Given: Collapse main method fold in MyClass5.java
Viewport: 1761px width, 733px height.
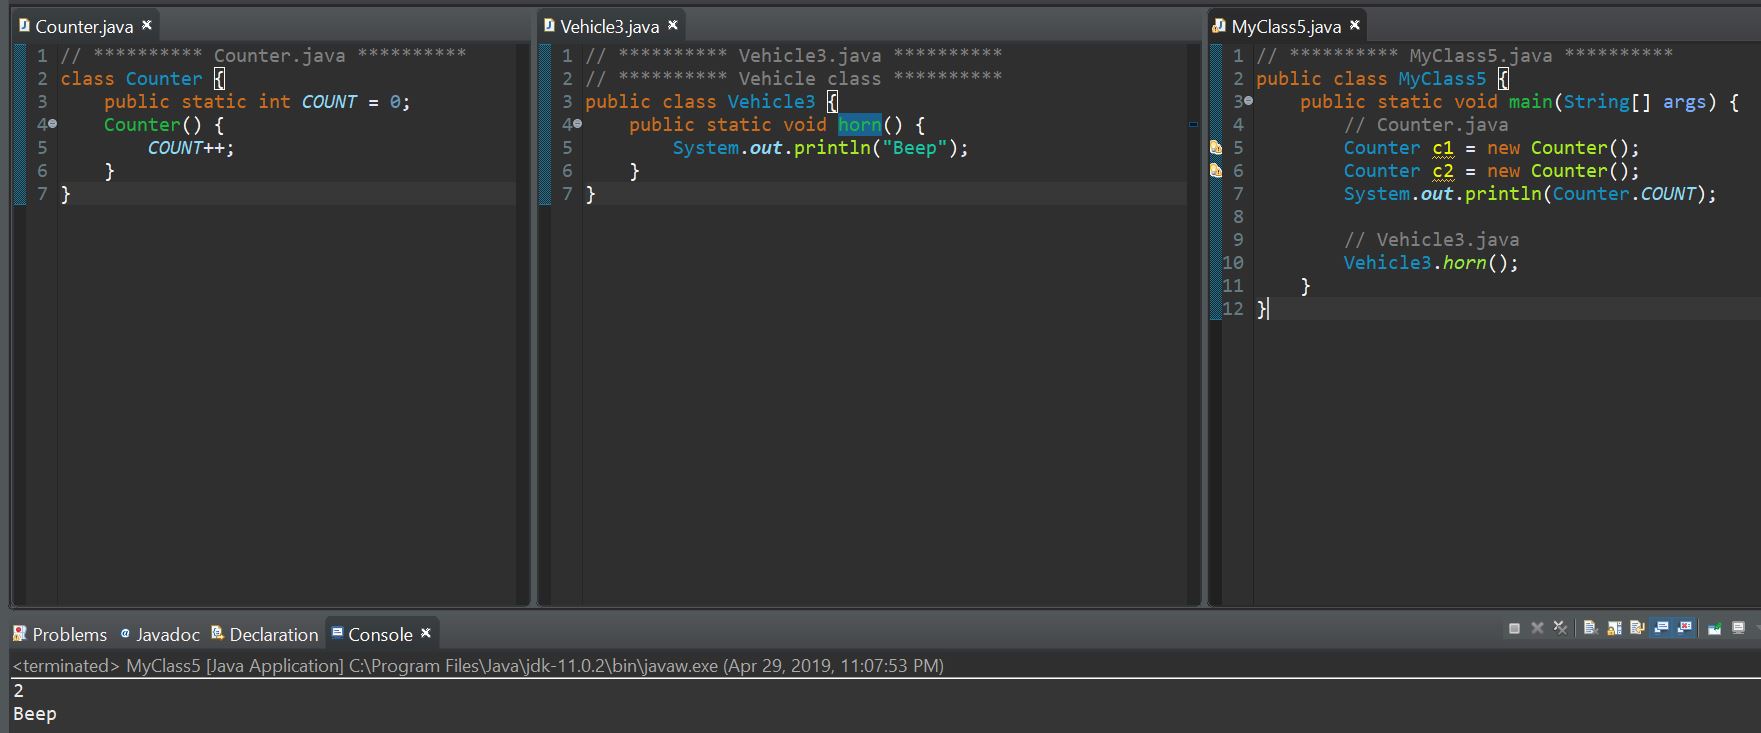Looking at the screenshot, I should (x=1248, y=101).
